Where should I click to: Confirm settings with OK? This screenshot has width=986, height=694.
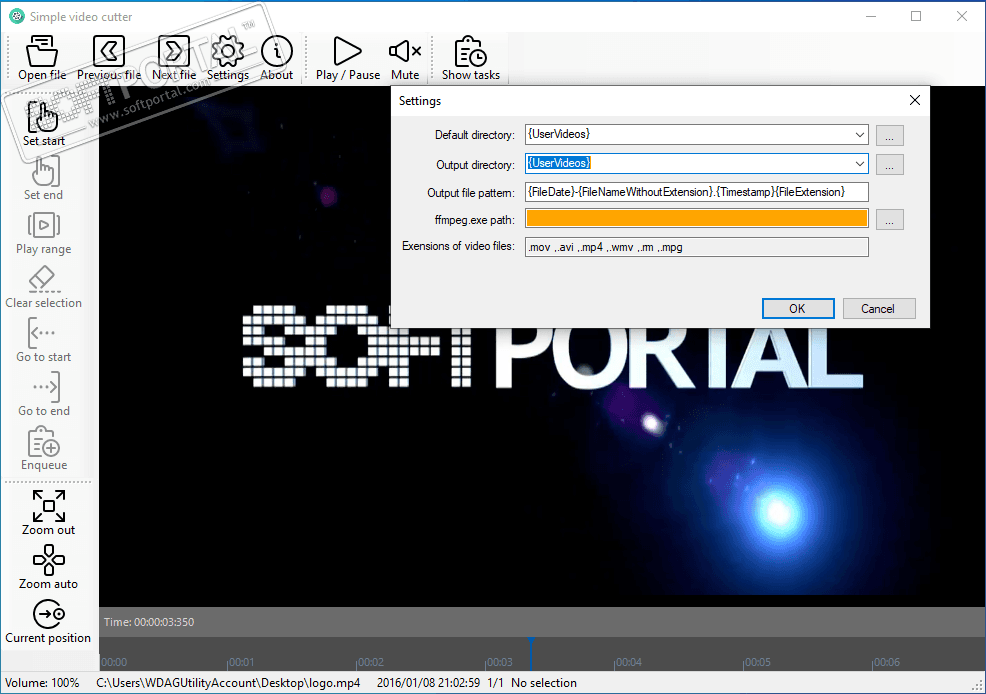click(x=798, y=309)
